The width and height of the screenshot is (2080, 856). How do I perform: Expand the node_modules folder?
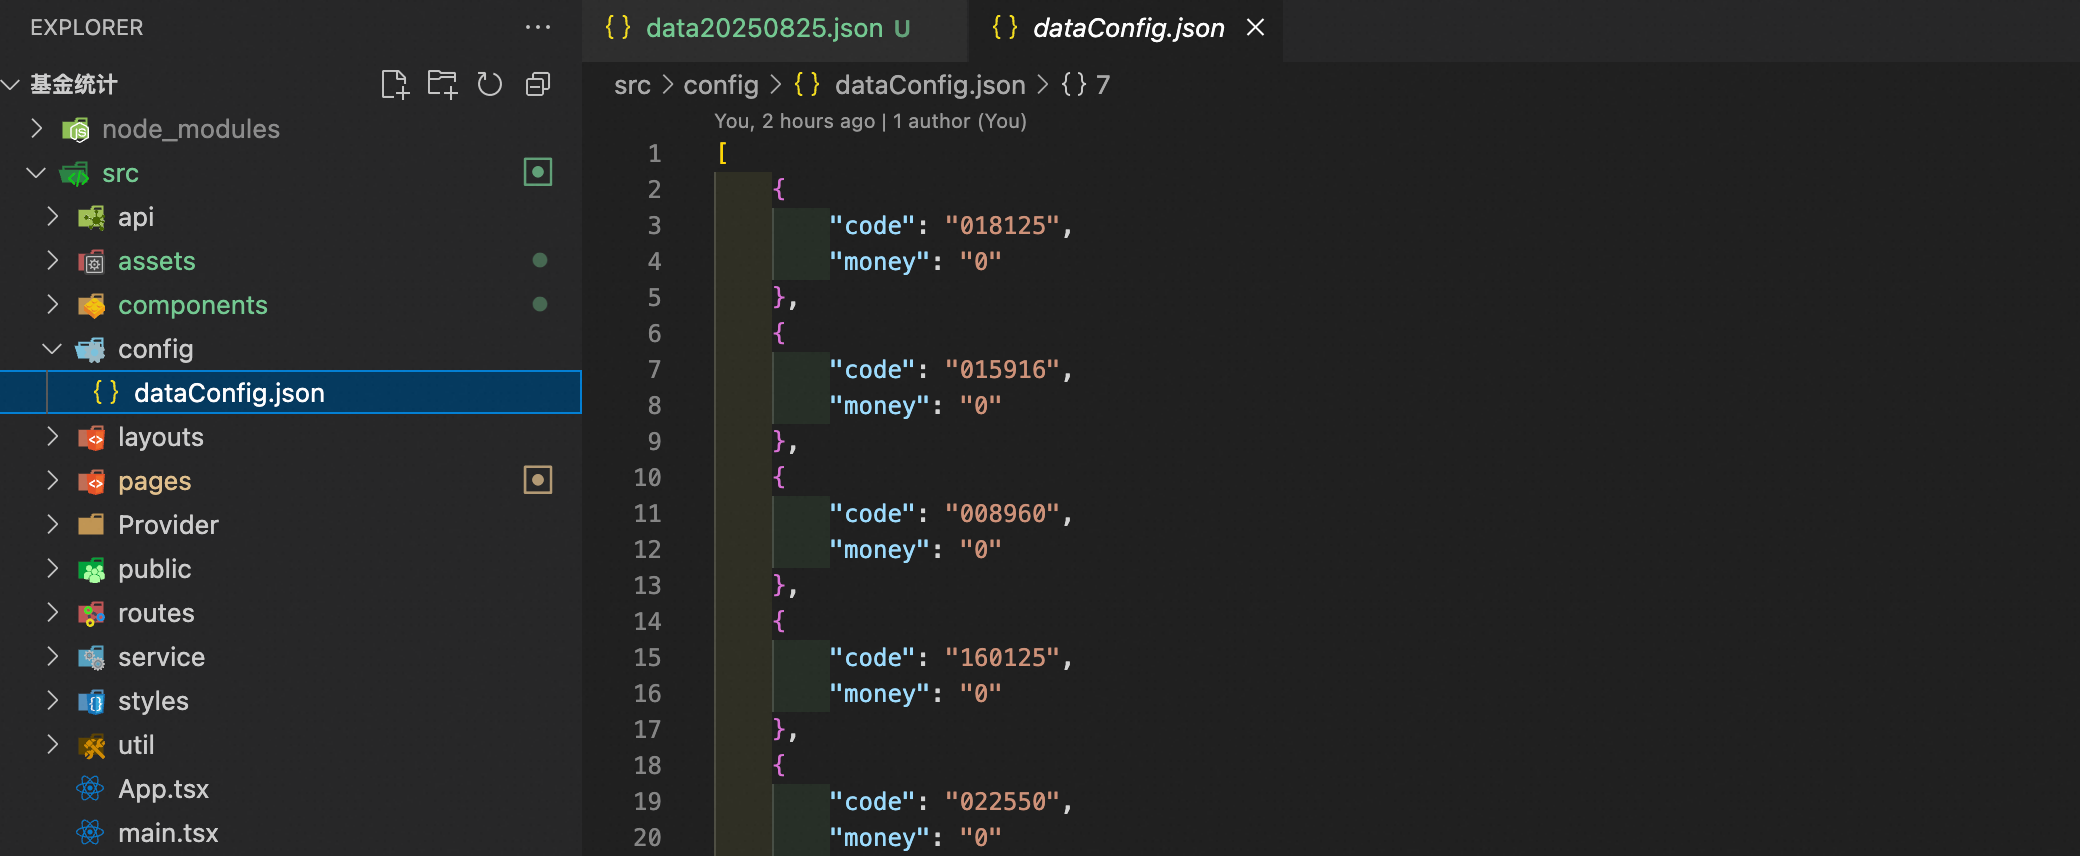click(37, 128)
